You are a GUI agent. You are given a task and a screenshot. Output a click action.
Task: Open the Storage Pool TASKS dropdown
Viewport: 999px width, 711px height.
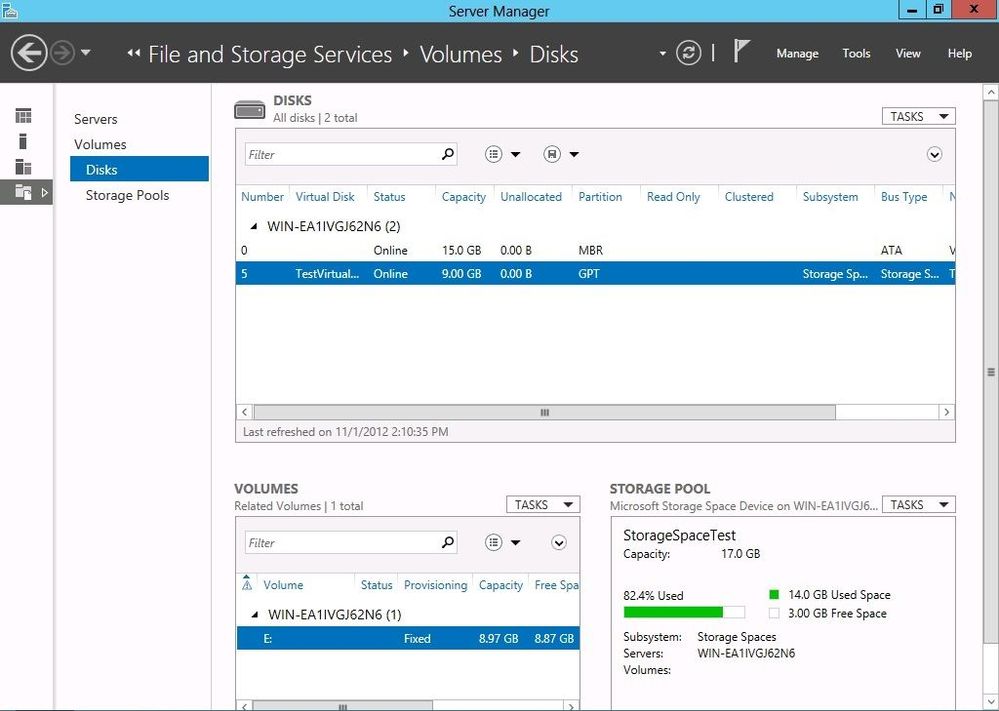tap(918, 505)
